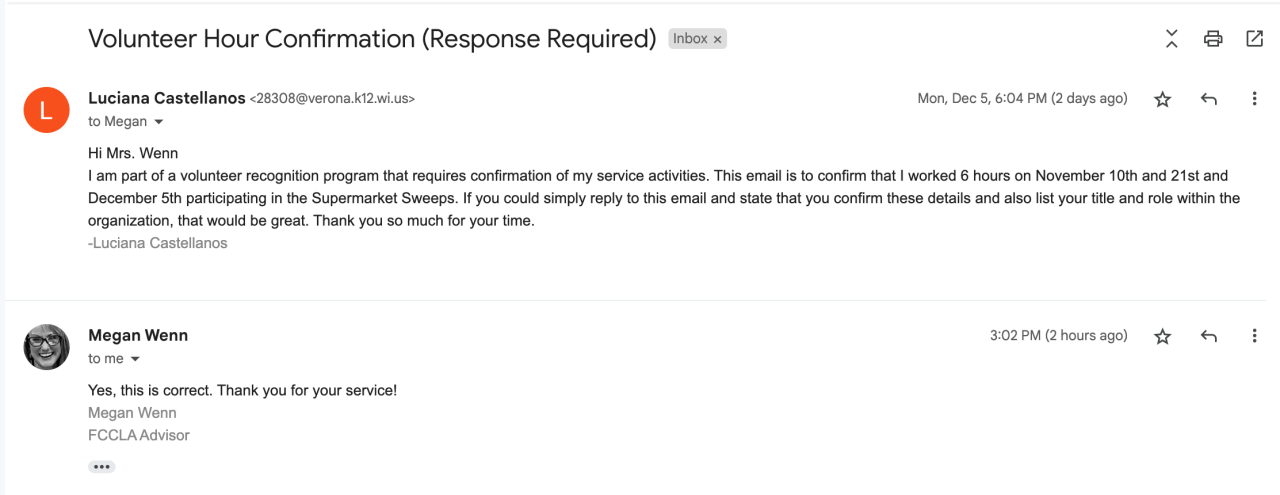The width and height of the screenshot is (1280, 495).
Task: Click sender name Luciana Castellanos
Action: (x=167, y=98)
